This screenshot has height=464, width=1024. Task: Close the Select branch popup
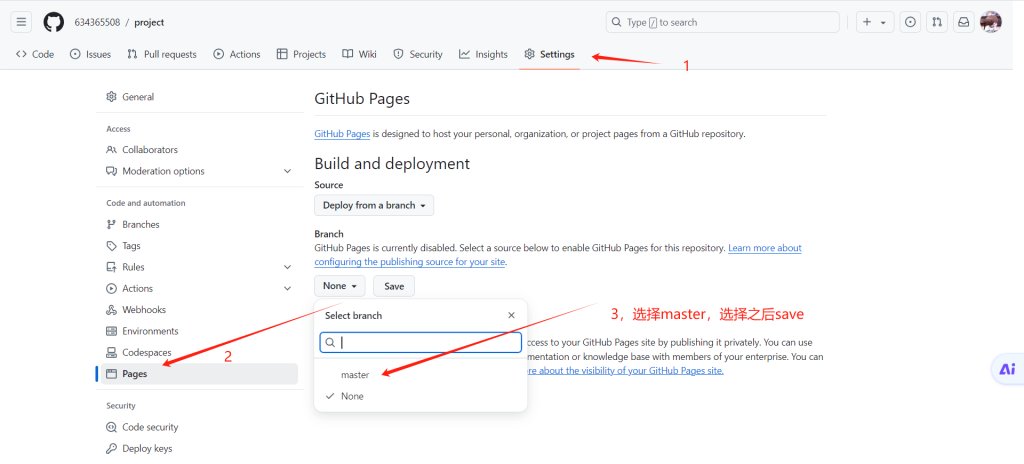click(511, 315)
